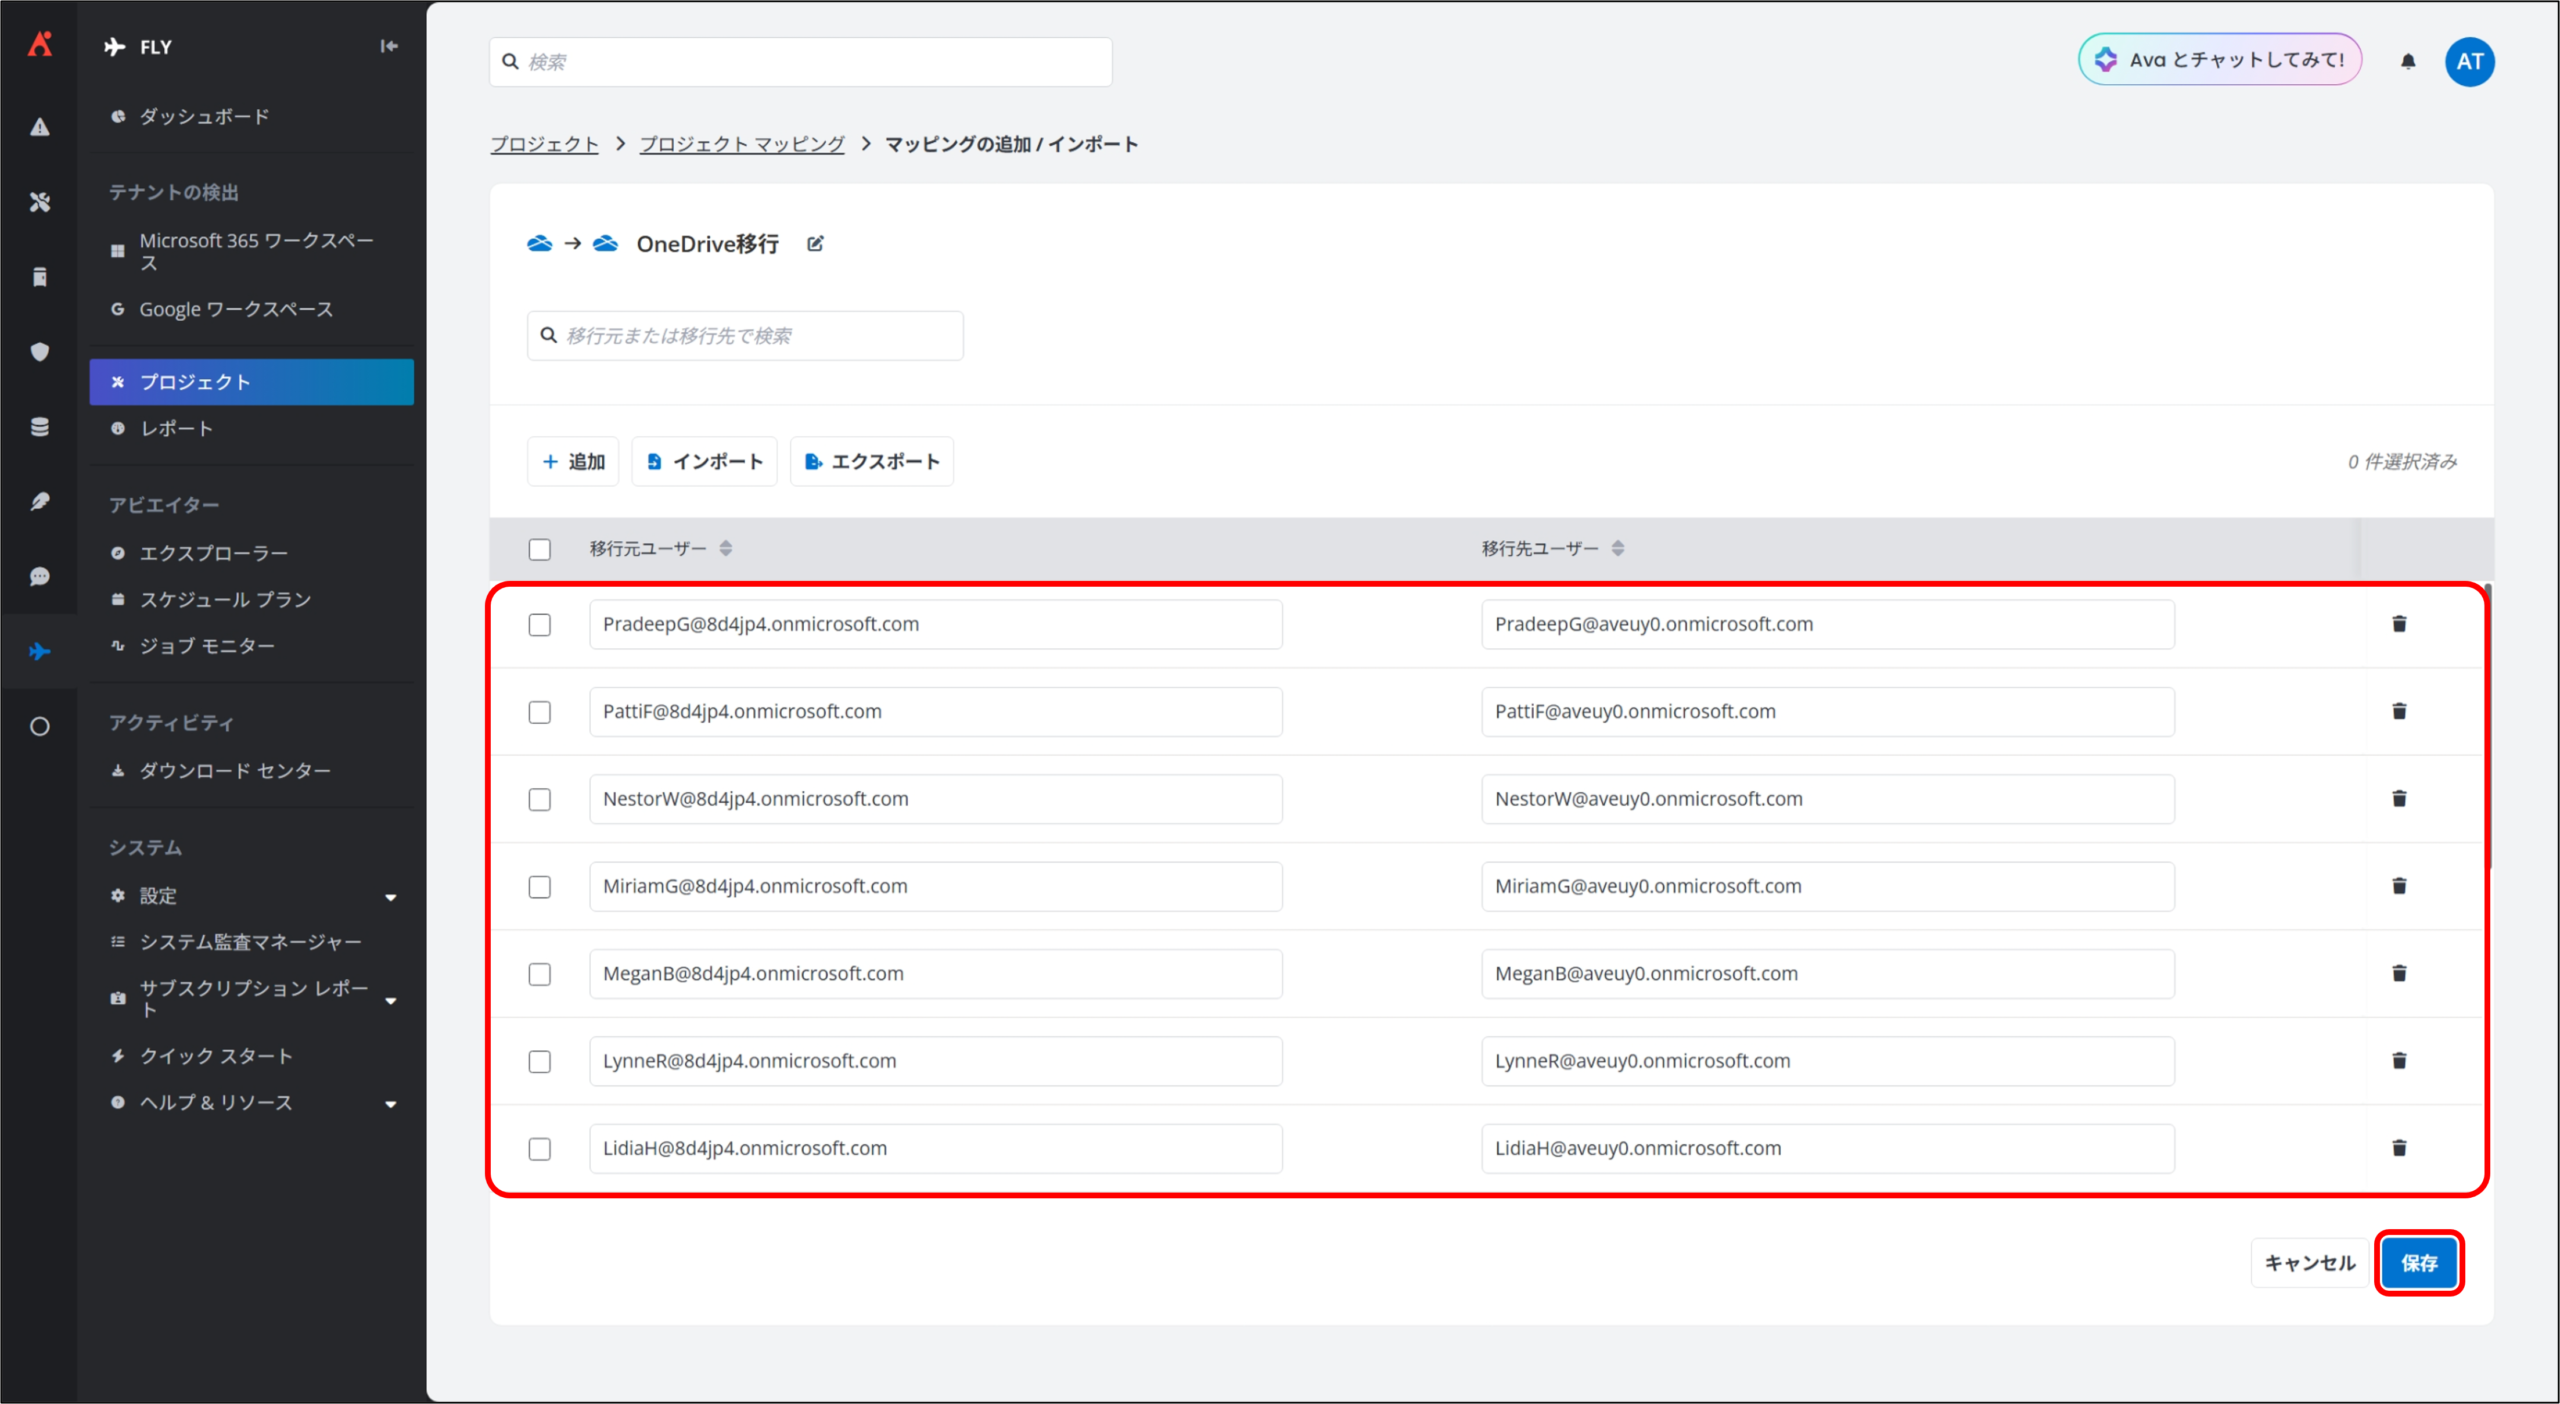Collapse the FLY sidebar panel icon
The image size is (2560, 1404).
coord(389,46)
